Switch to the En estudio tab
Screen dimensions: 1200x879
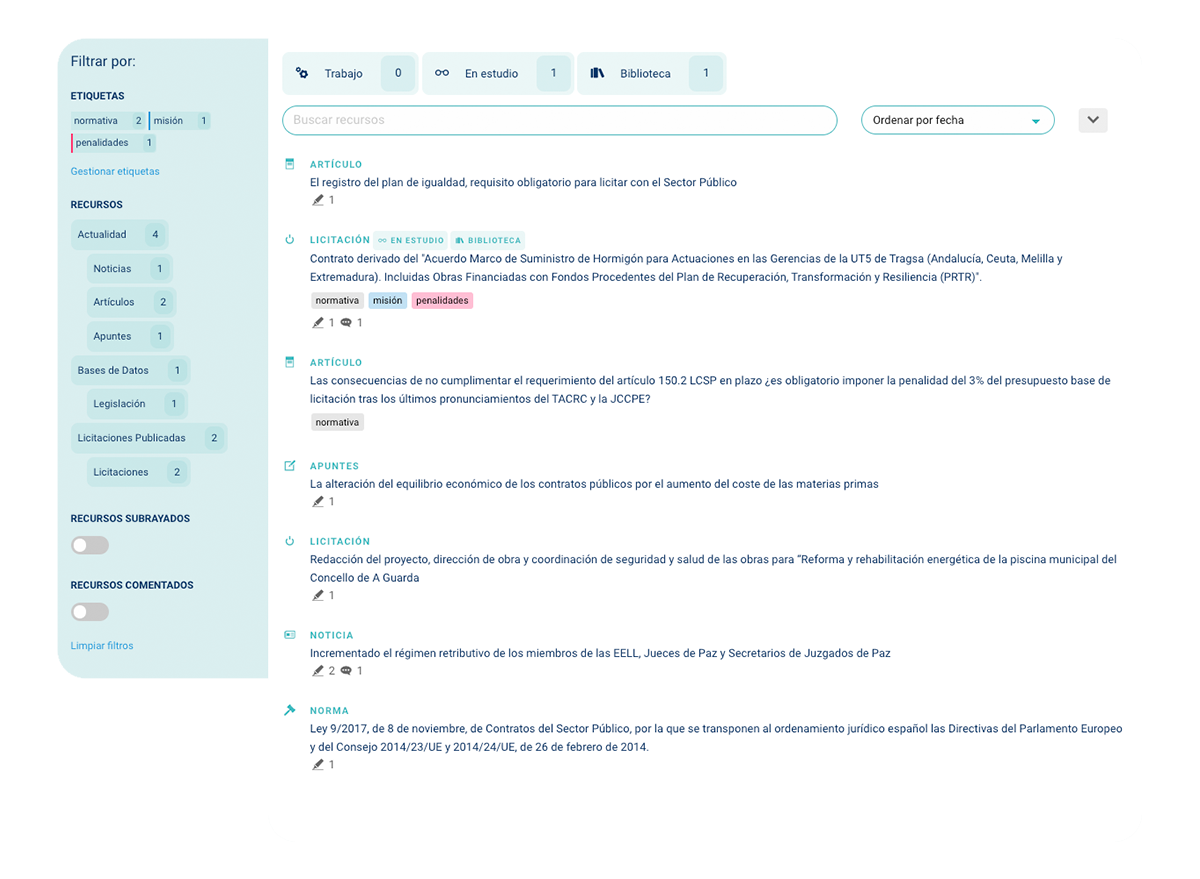[x=498, y=74]
